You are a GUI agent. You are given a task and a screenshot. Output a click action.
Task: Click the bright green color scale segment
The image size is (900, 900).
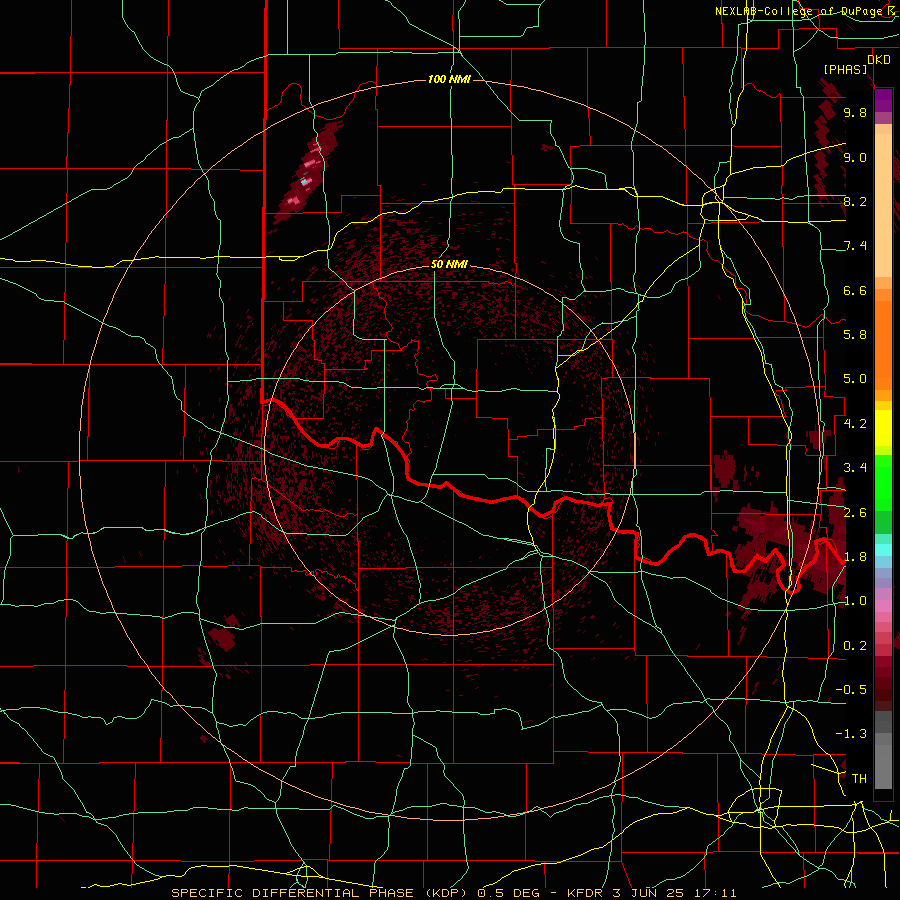pyautogui.click(x=883, y=482)
